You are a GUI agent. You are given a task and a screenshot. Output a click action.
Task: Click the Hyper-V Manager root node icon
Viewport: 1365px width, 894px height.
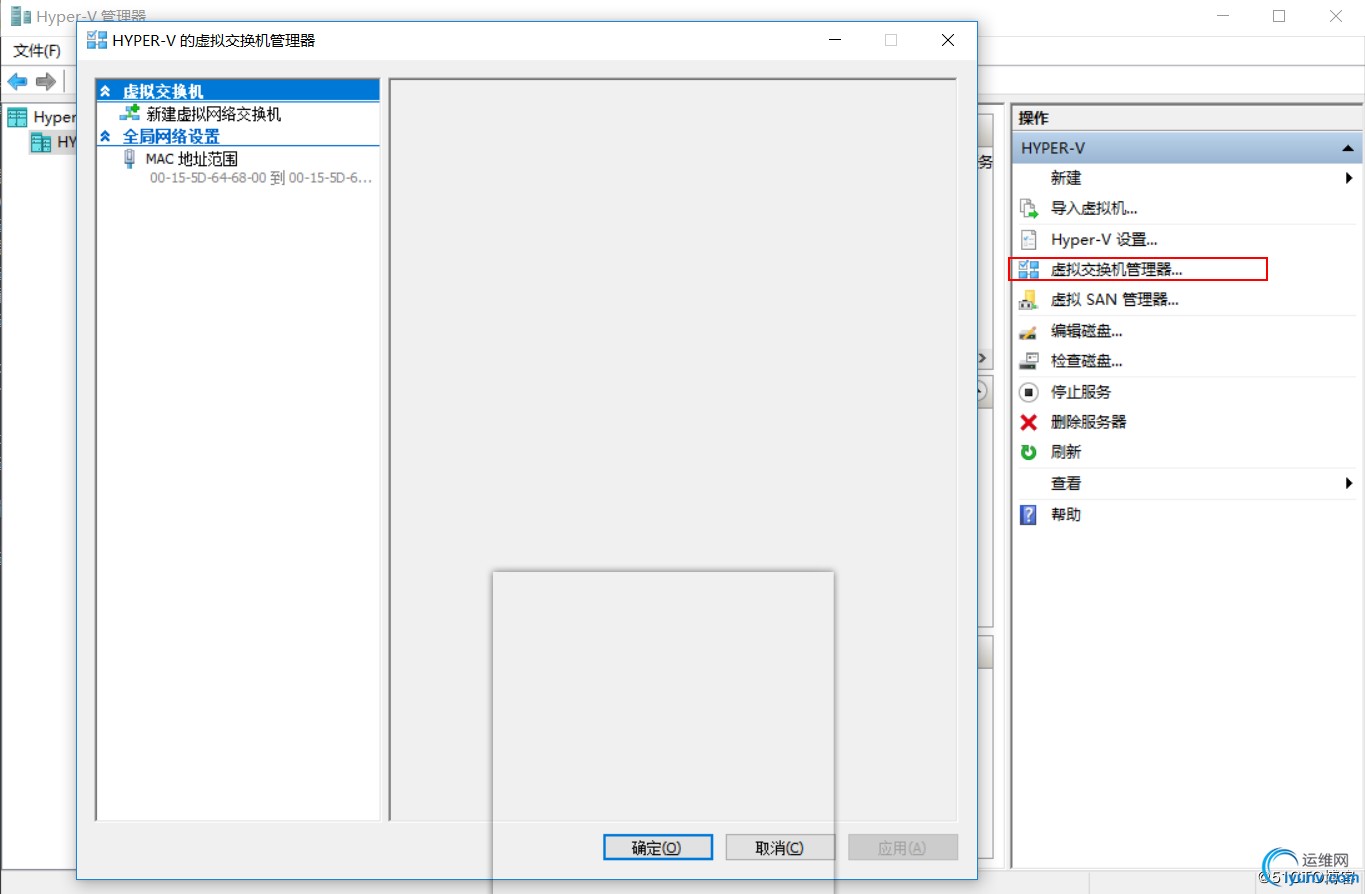17,117
